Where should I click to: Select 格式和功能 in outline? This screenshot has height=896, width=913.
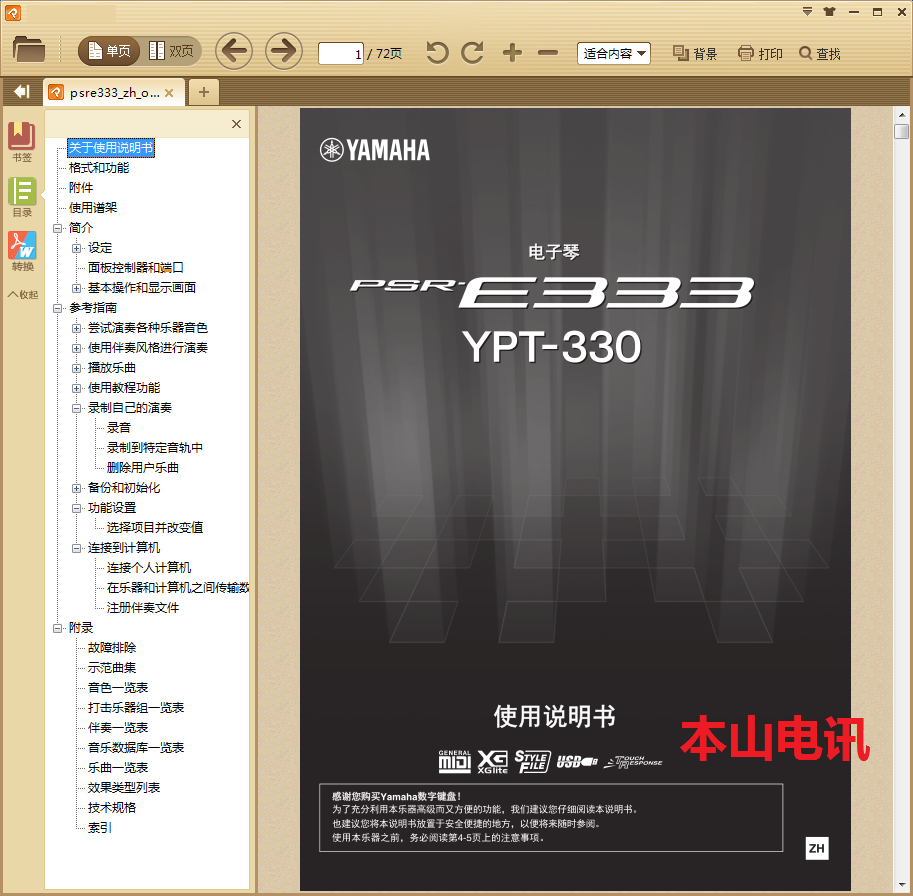click(x=99, y=168)
